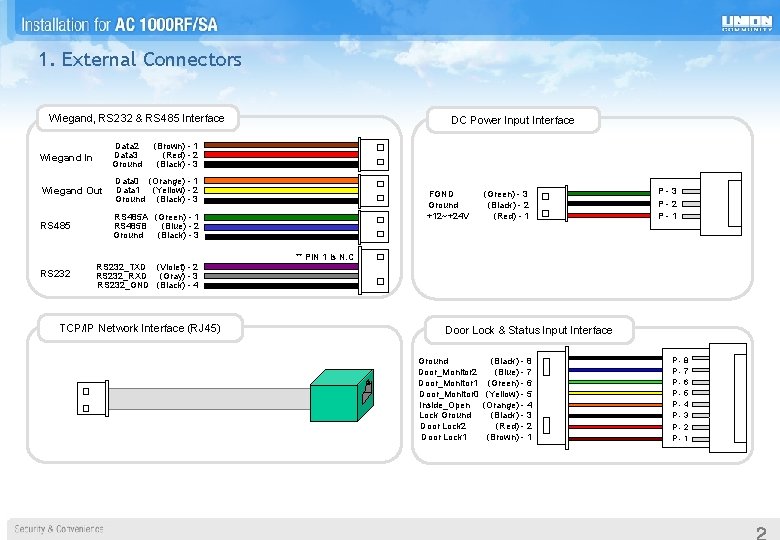Click the 'Security & Convenience' footer text
Screen dimensions: 780x540
click(x=59, y=529)
